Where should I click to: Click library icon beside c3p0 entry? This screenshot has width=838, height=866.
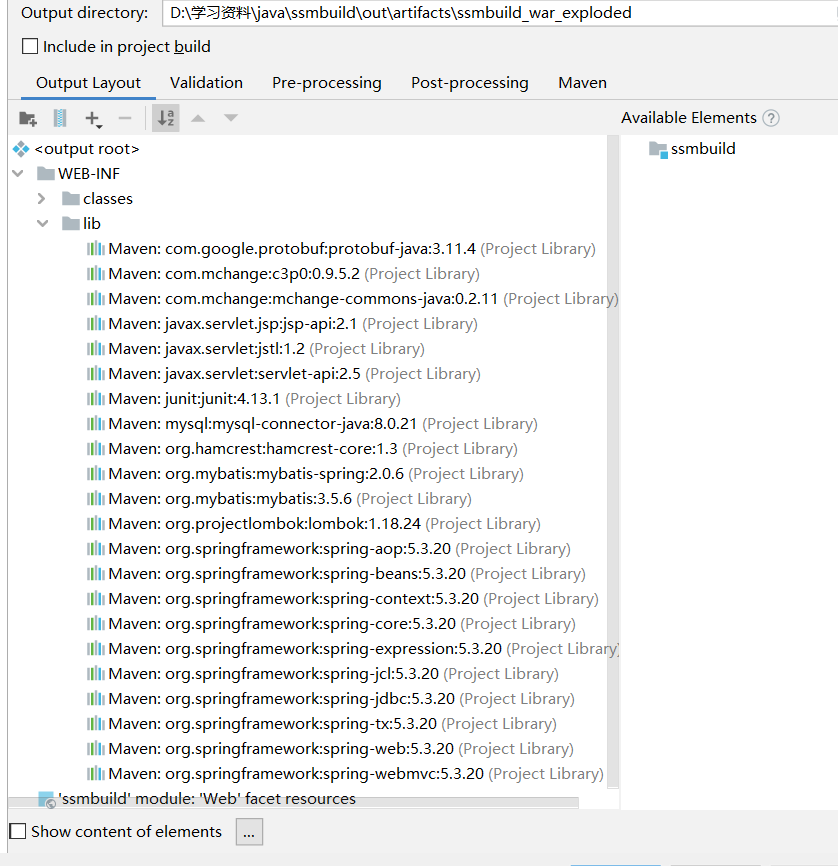point(96,273)
